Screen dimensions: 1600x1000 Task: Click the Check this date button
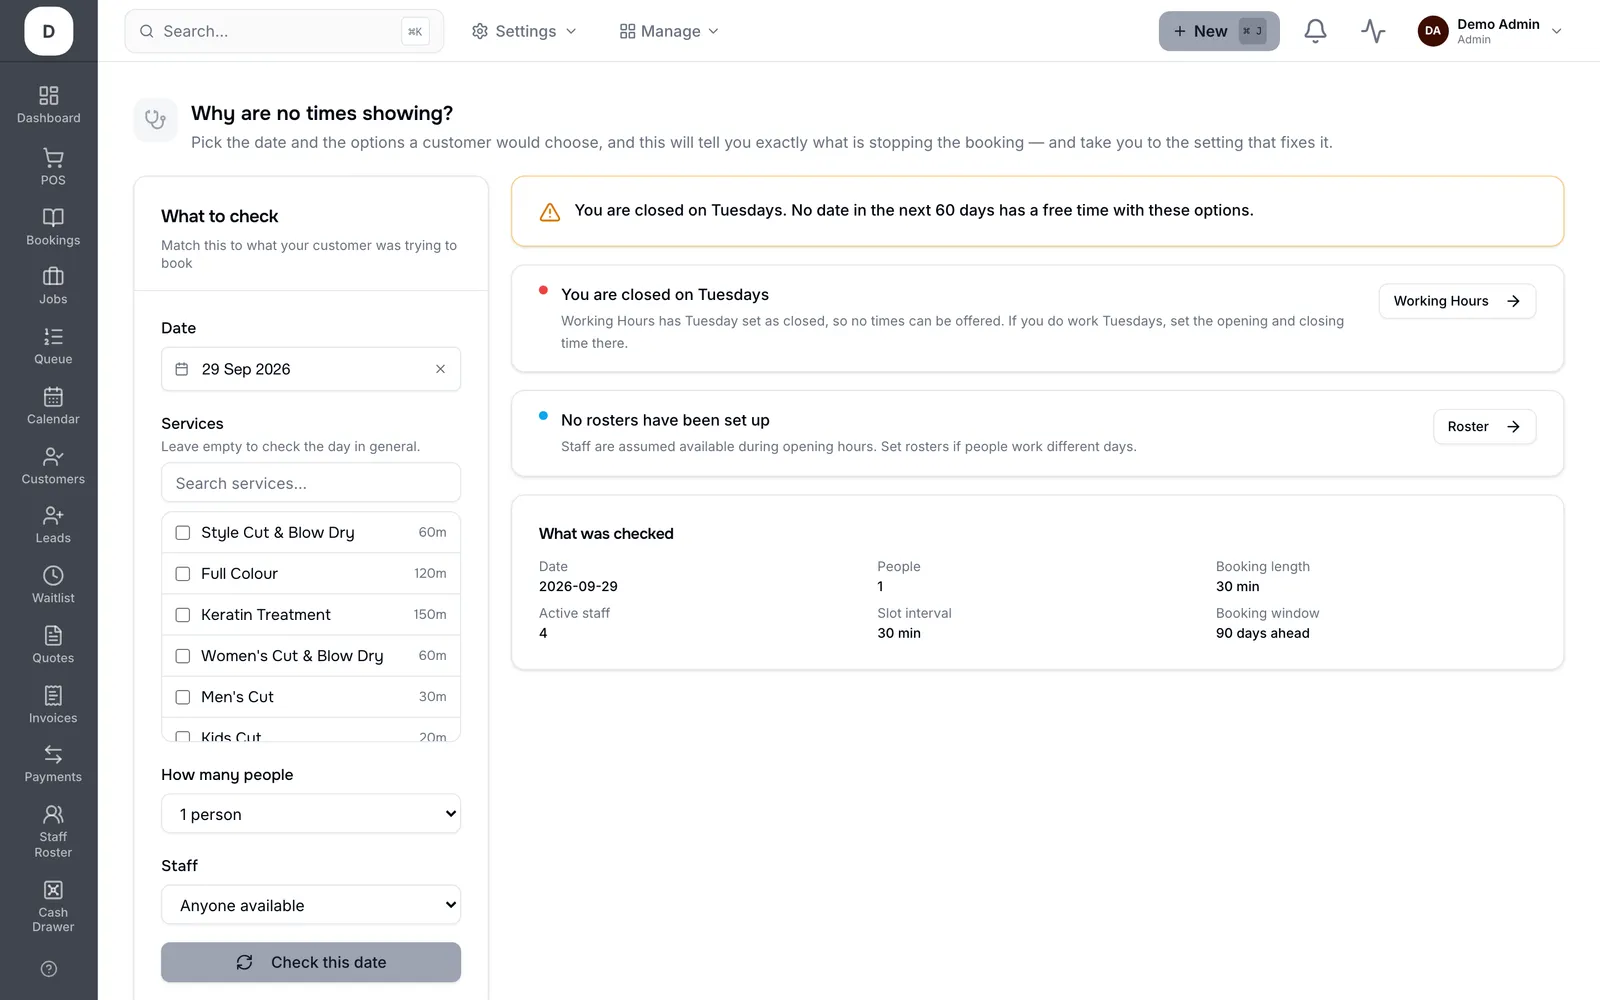point(311,962)
